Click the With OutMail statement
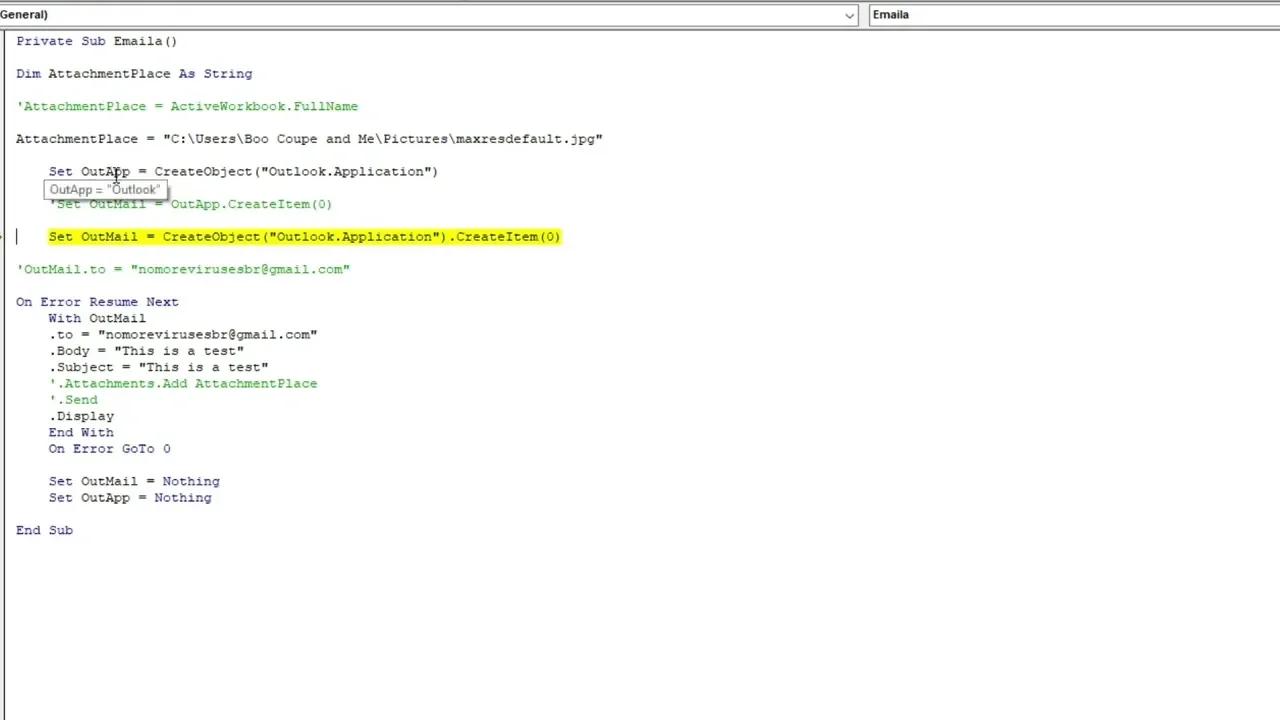 (x=97, y=318)
